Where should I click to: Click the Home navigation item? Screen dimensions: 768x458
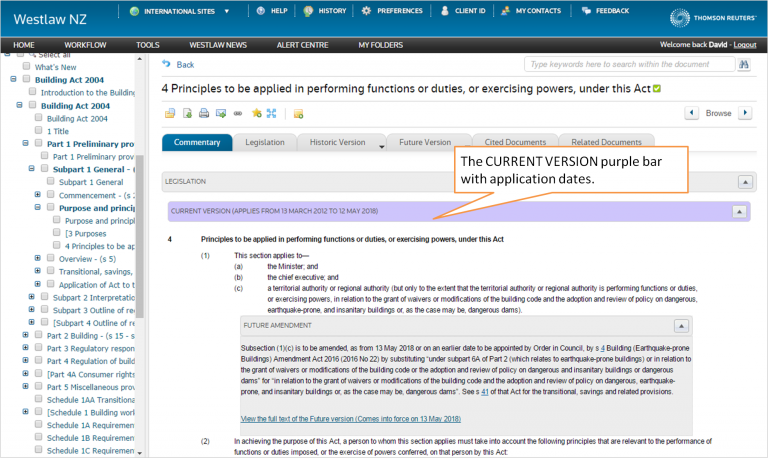tap(24, 45)
